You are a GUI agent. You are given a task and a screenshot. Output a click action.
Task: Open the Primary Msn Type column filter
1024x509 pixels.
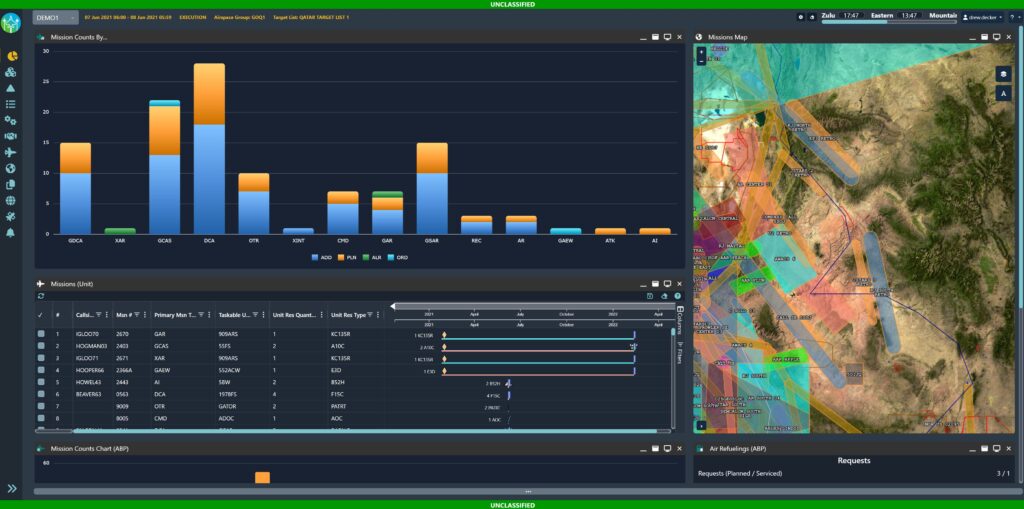(201, 314)
